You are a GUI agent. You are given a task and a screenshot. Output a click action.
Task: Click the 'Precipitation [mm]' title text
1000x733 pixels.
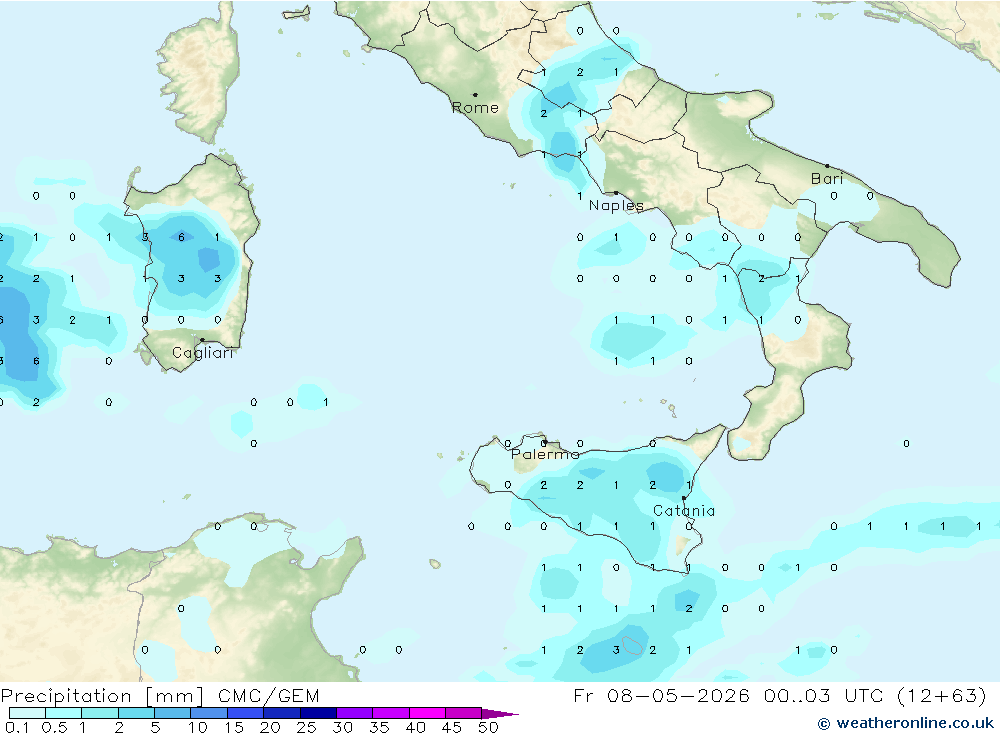(102, 696)
